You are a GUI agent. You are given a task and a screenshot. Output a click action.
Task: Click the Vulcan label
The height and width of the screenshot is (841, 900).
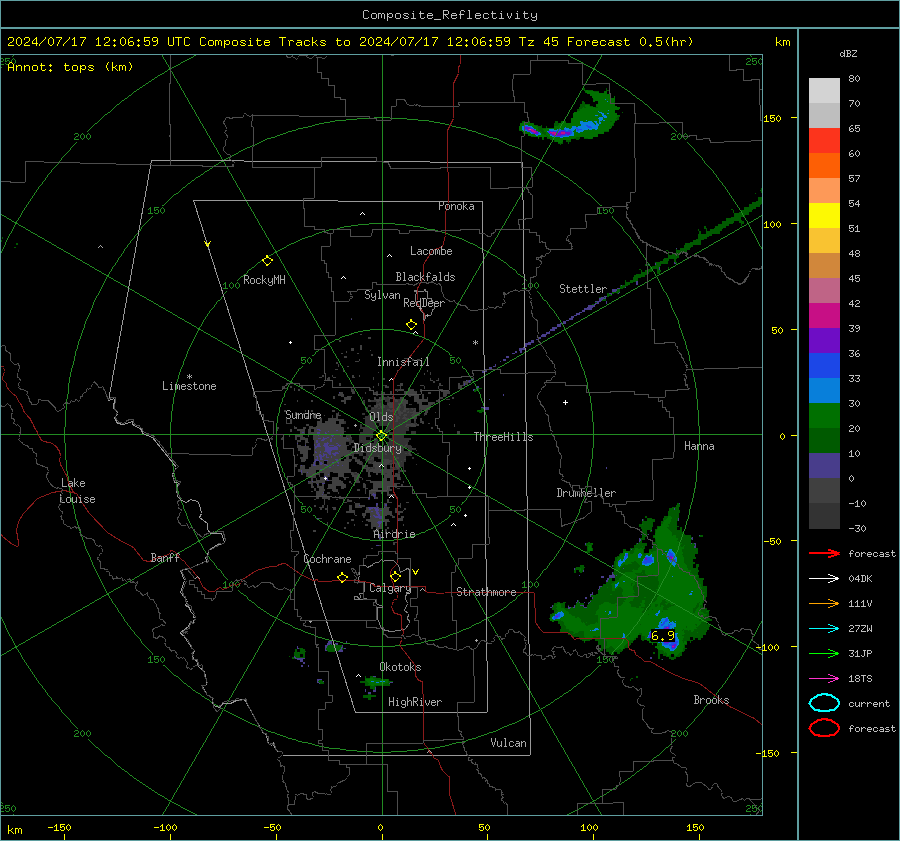coord(508,743)
